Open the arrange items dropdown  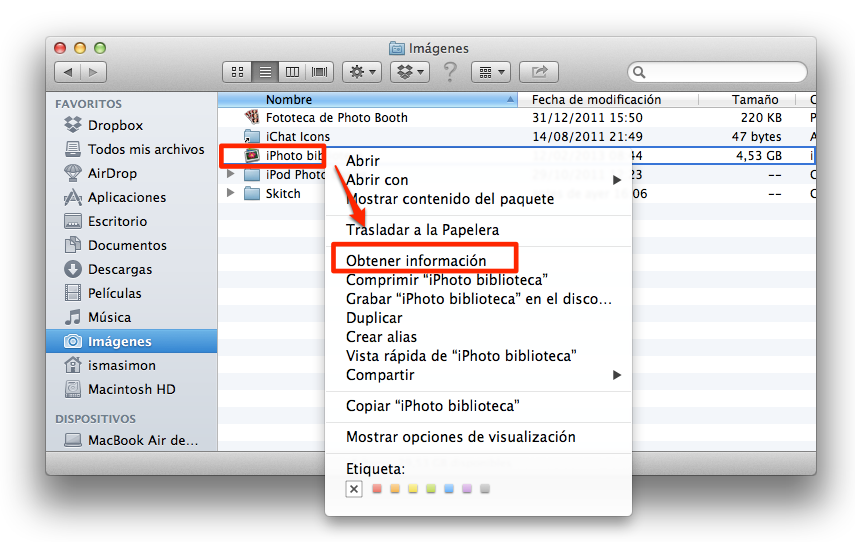coord(491,72)
